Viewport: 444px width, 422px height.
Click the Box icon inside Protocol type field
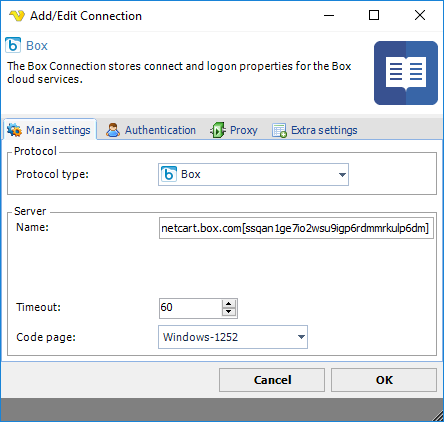pyautogui.click(x=169, y=174)
